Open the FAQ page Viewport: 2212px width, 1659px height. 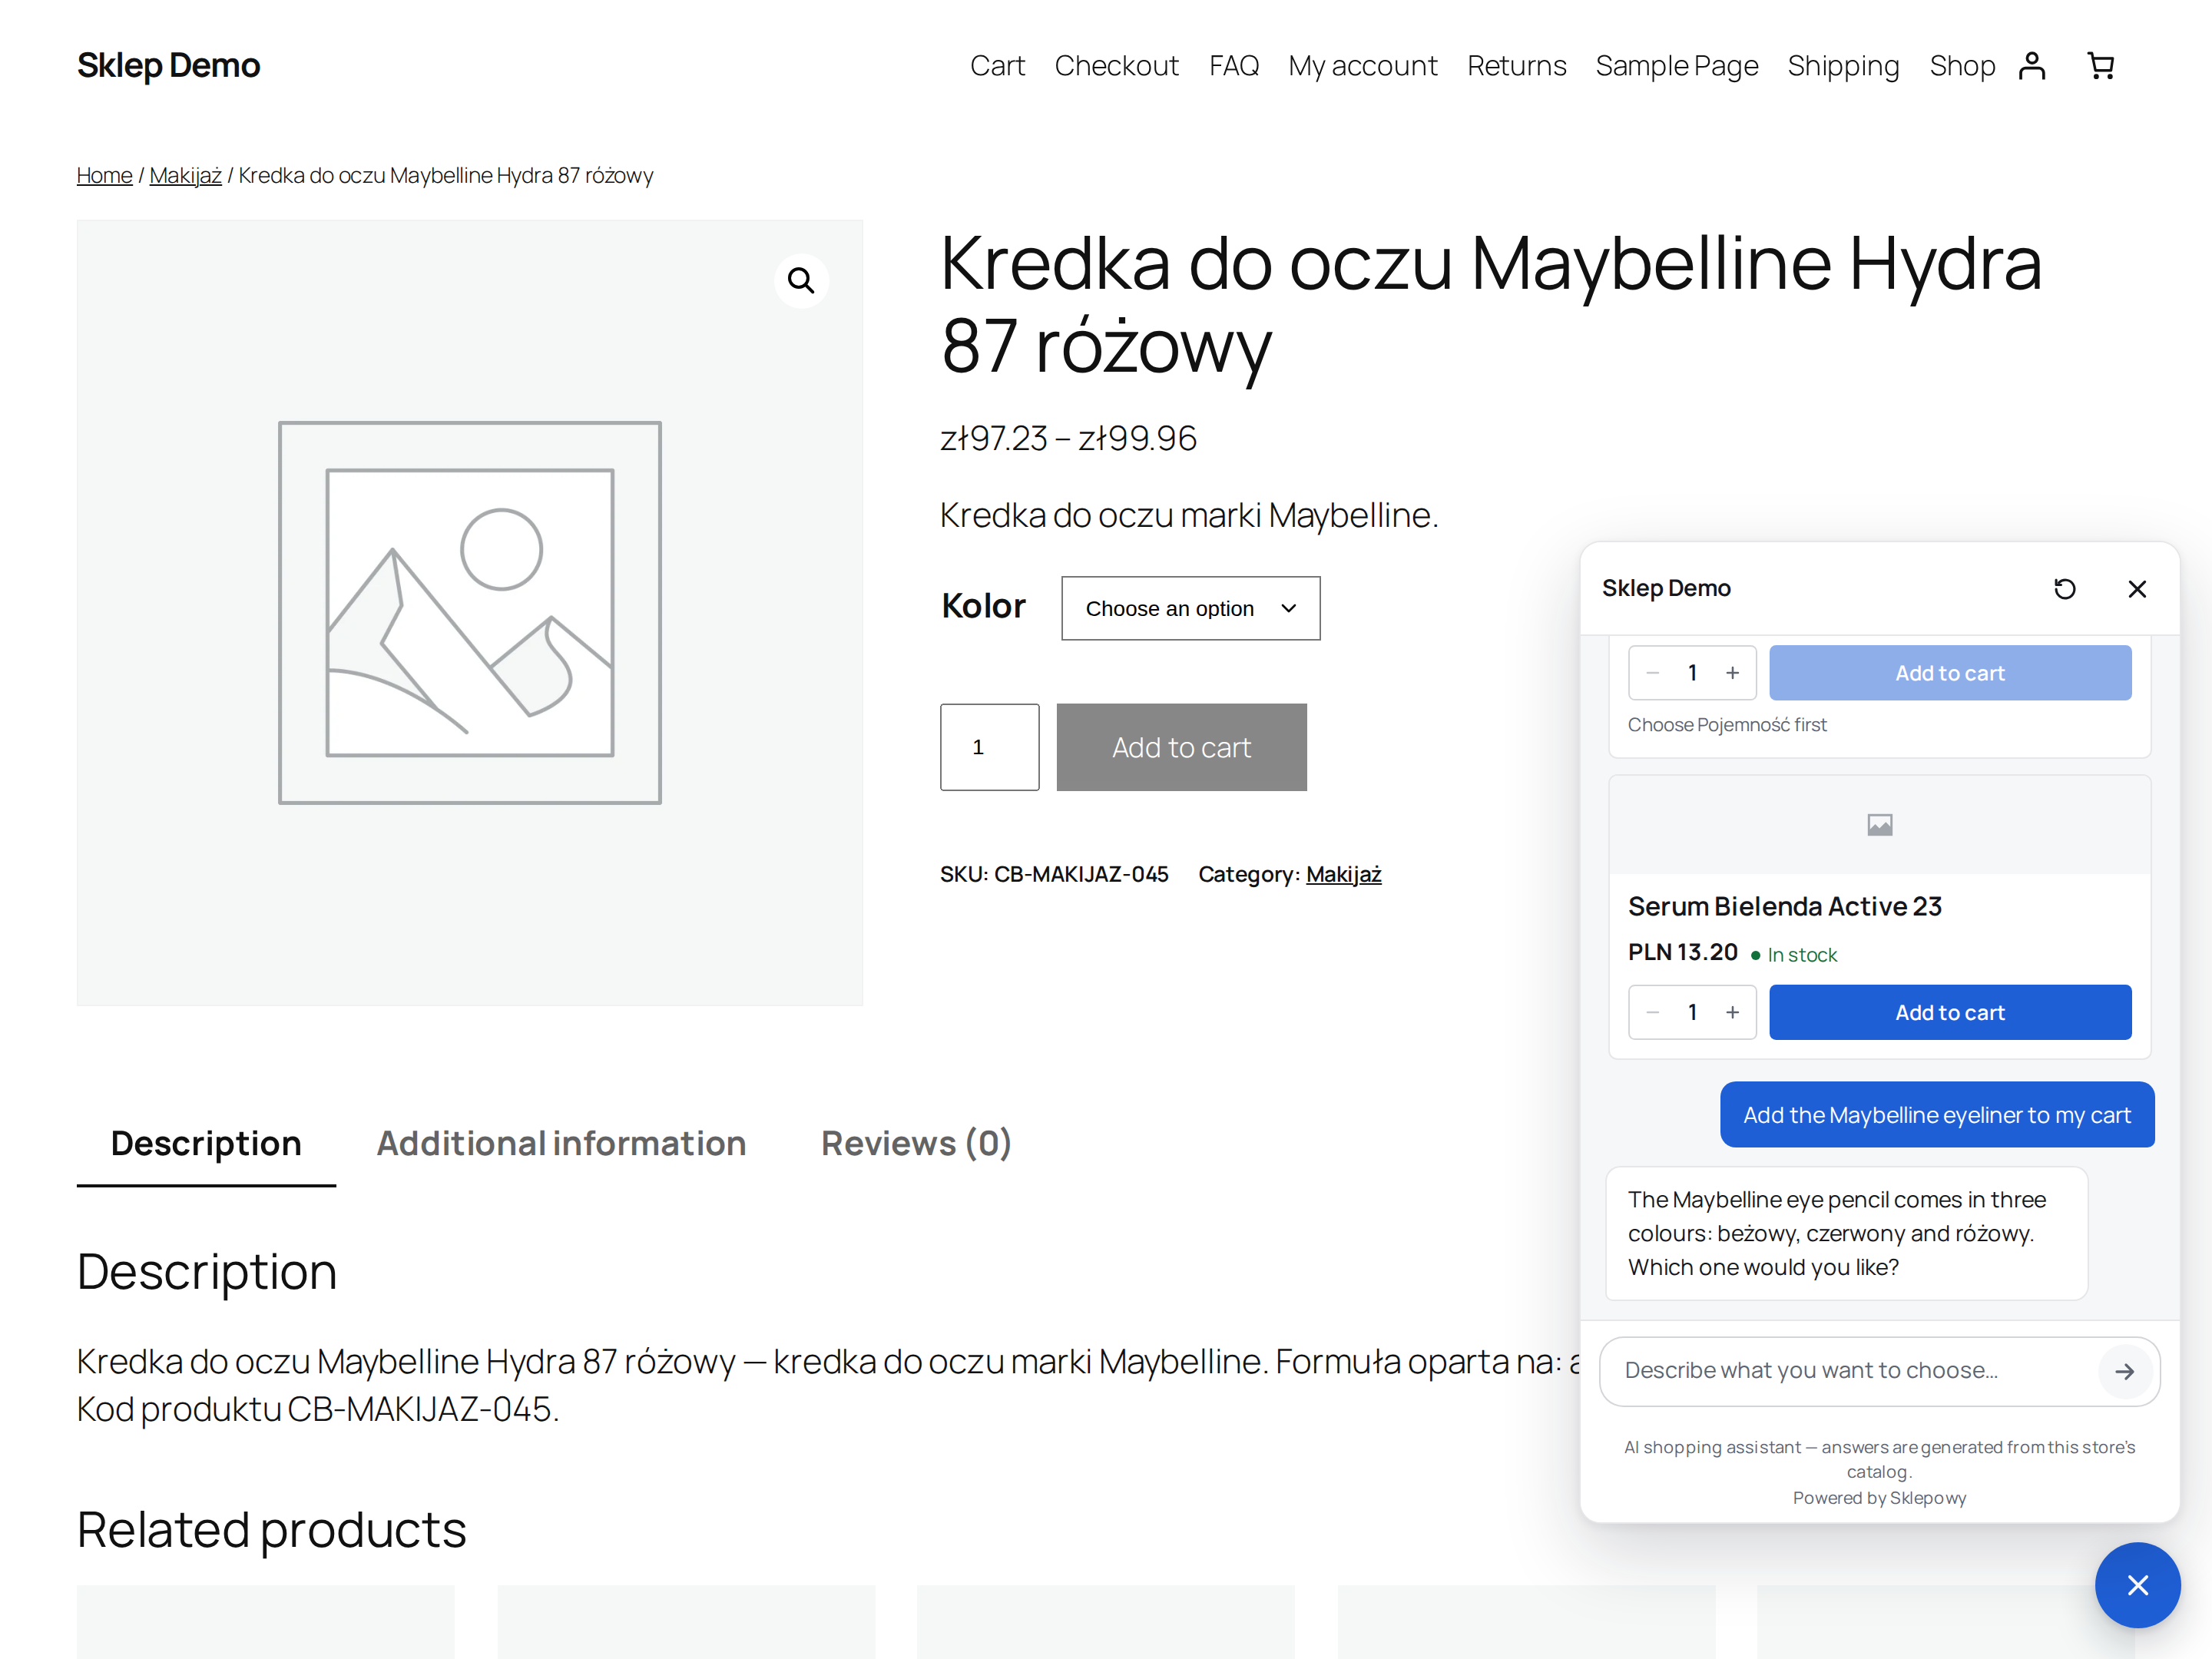pos(1233,66)
